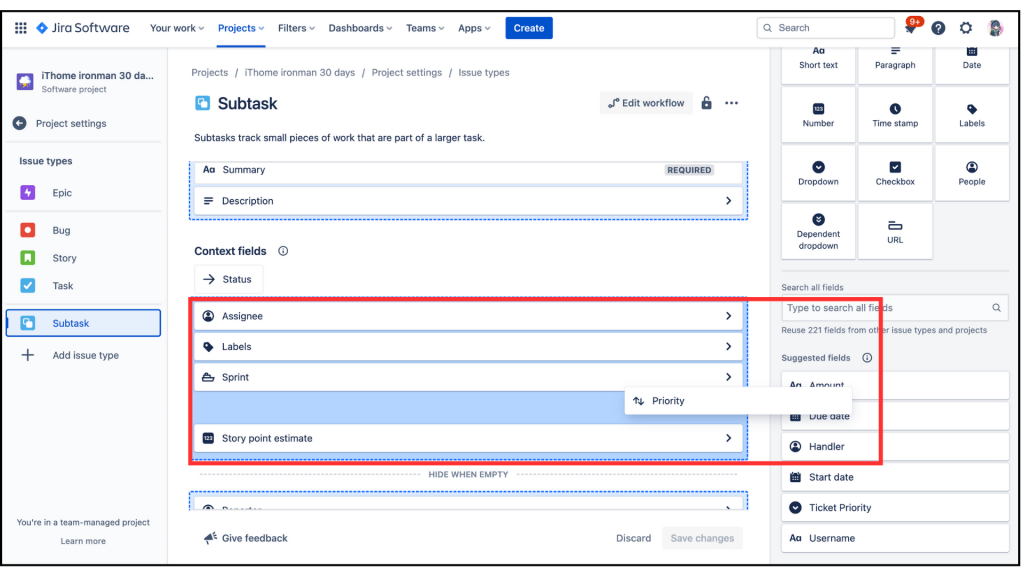The width and height of the screenshot is (1024, 576).
Task: Open the help question mark icon
Action: [938, 28]
